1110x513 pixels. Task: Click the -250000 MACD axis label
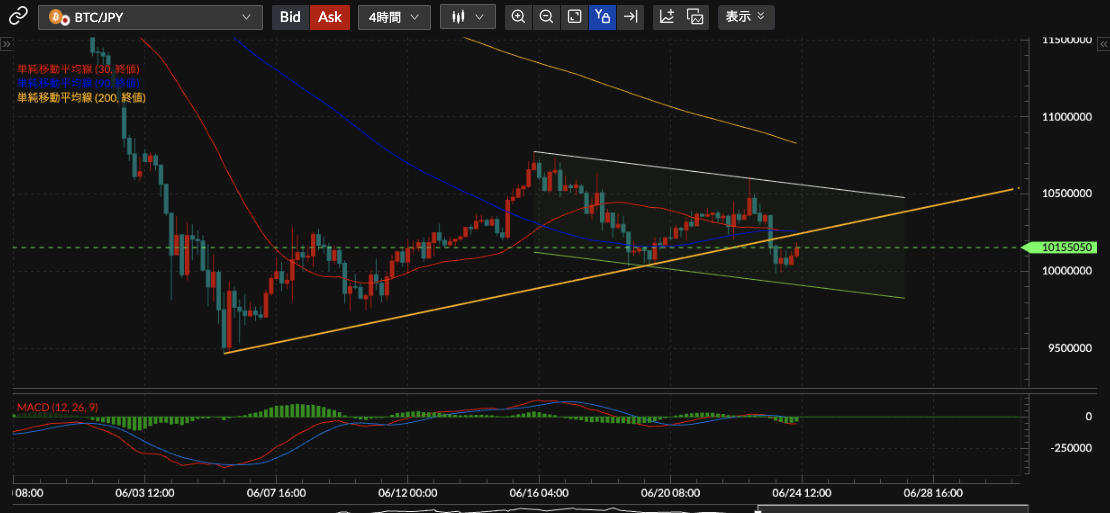pos(1072,449)
